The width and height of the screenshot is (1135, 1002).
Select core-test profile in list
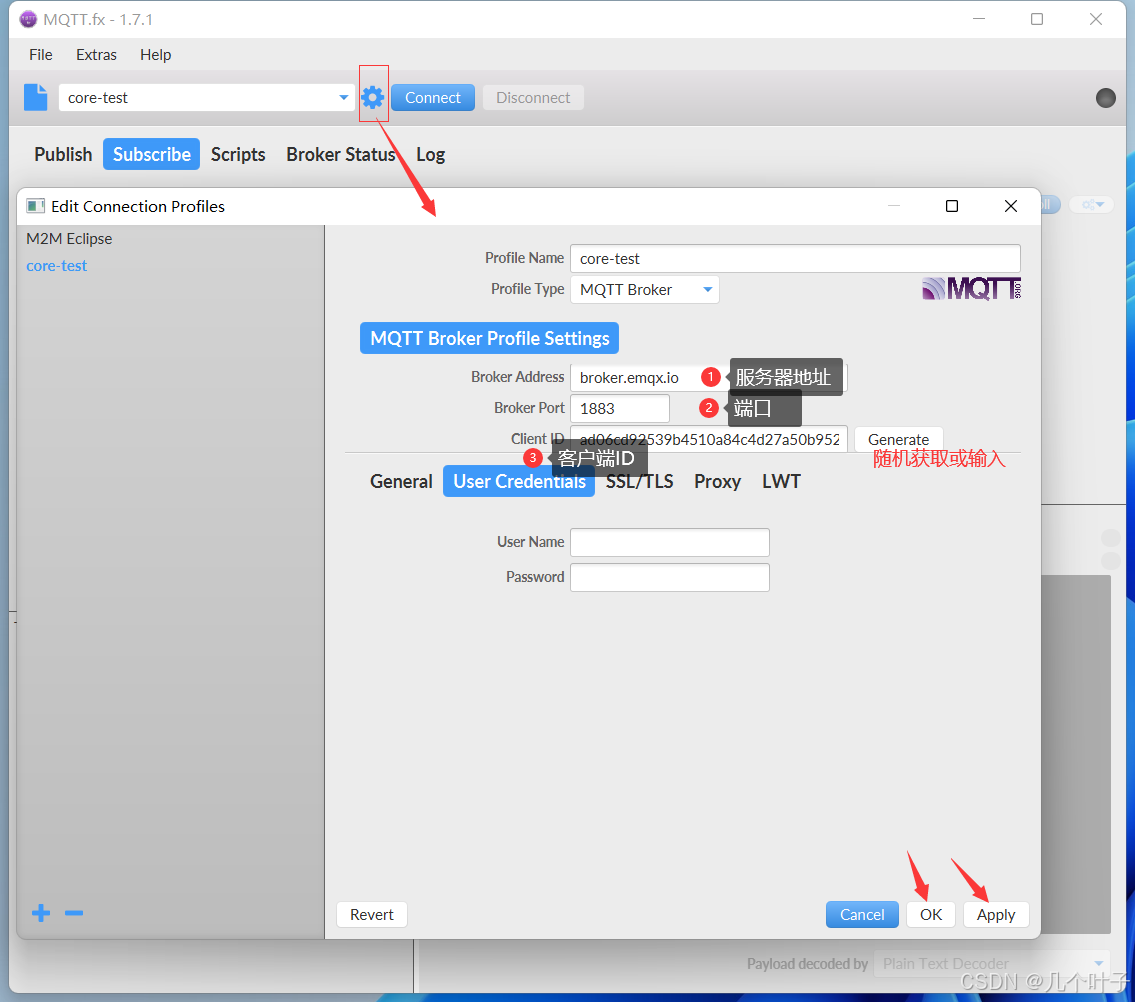coord(56,266)
